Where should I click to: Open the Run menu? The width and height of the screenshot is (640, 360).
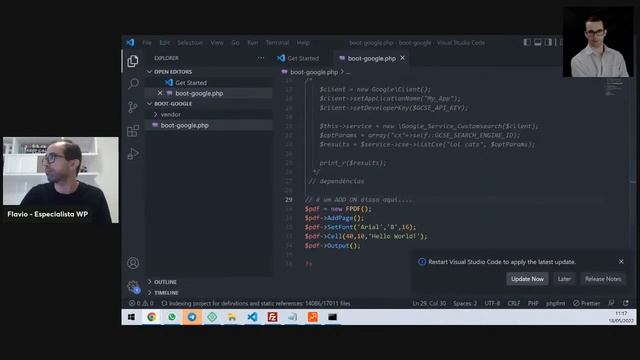click(253, 42)
